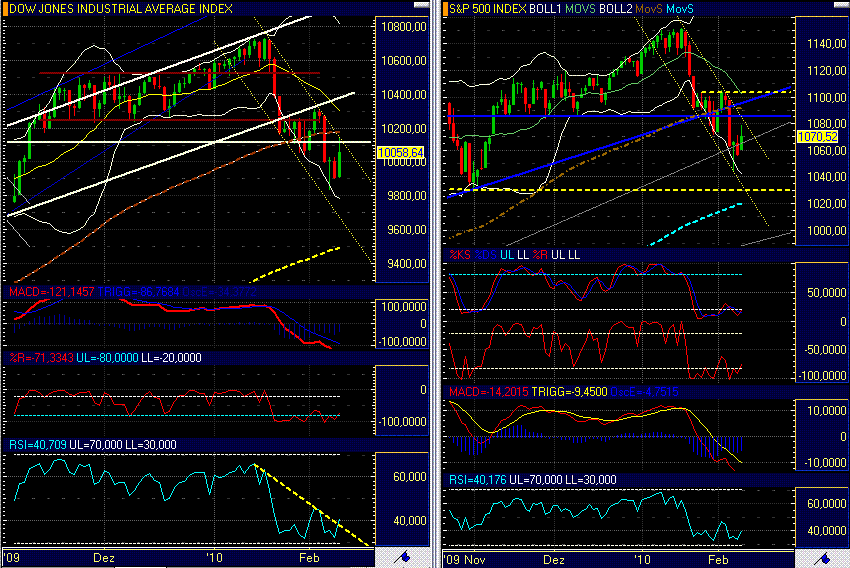Click the 1140,00 level on S&P price axis
This screenshot has height=568, width=850.
point(826,44)
